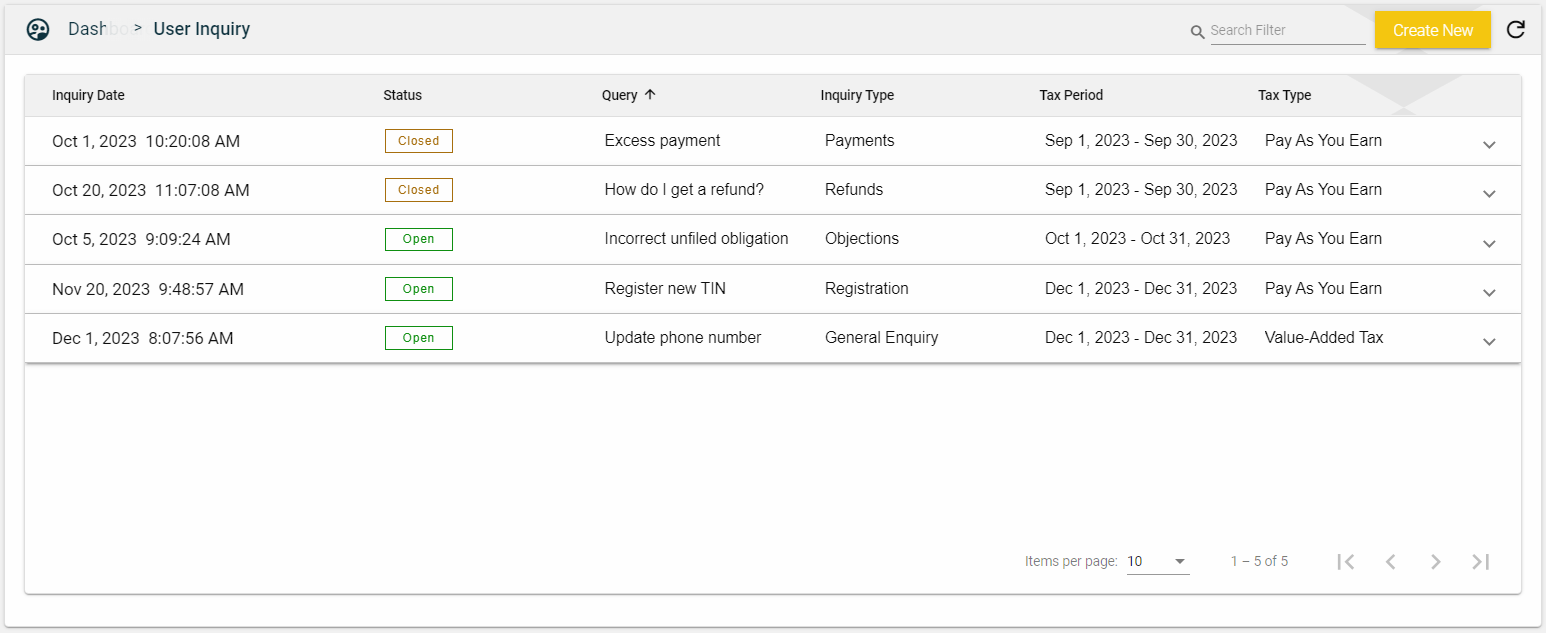1546x633 pixels.
Task: Go to the next page of results
Action: tap(1435, 562)
